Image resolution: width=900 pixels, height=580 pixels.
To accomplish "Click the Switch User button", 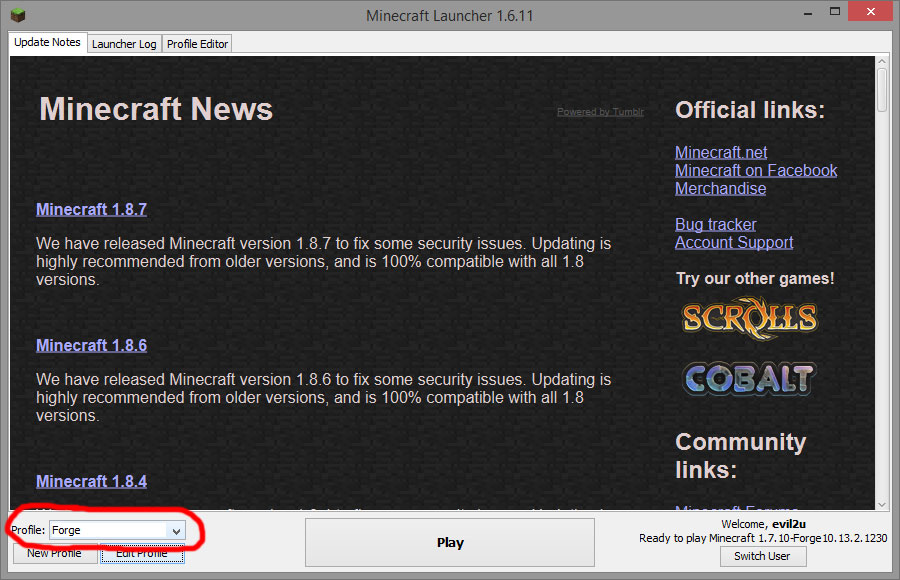I will (763, 556).
